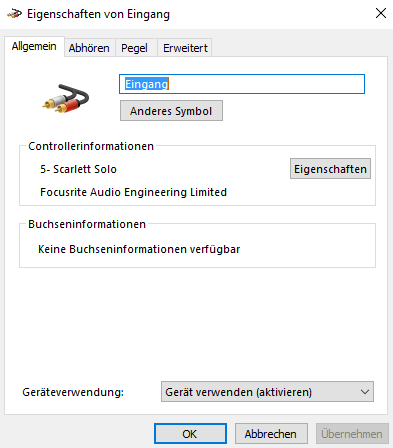
Task: Click the Keine Buchseninformationen verfügbar text
Action: point(139,249)
